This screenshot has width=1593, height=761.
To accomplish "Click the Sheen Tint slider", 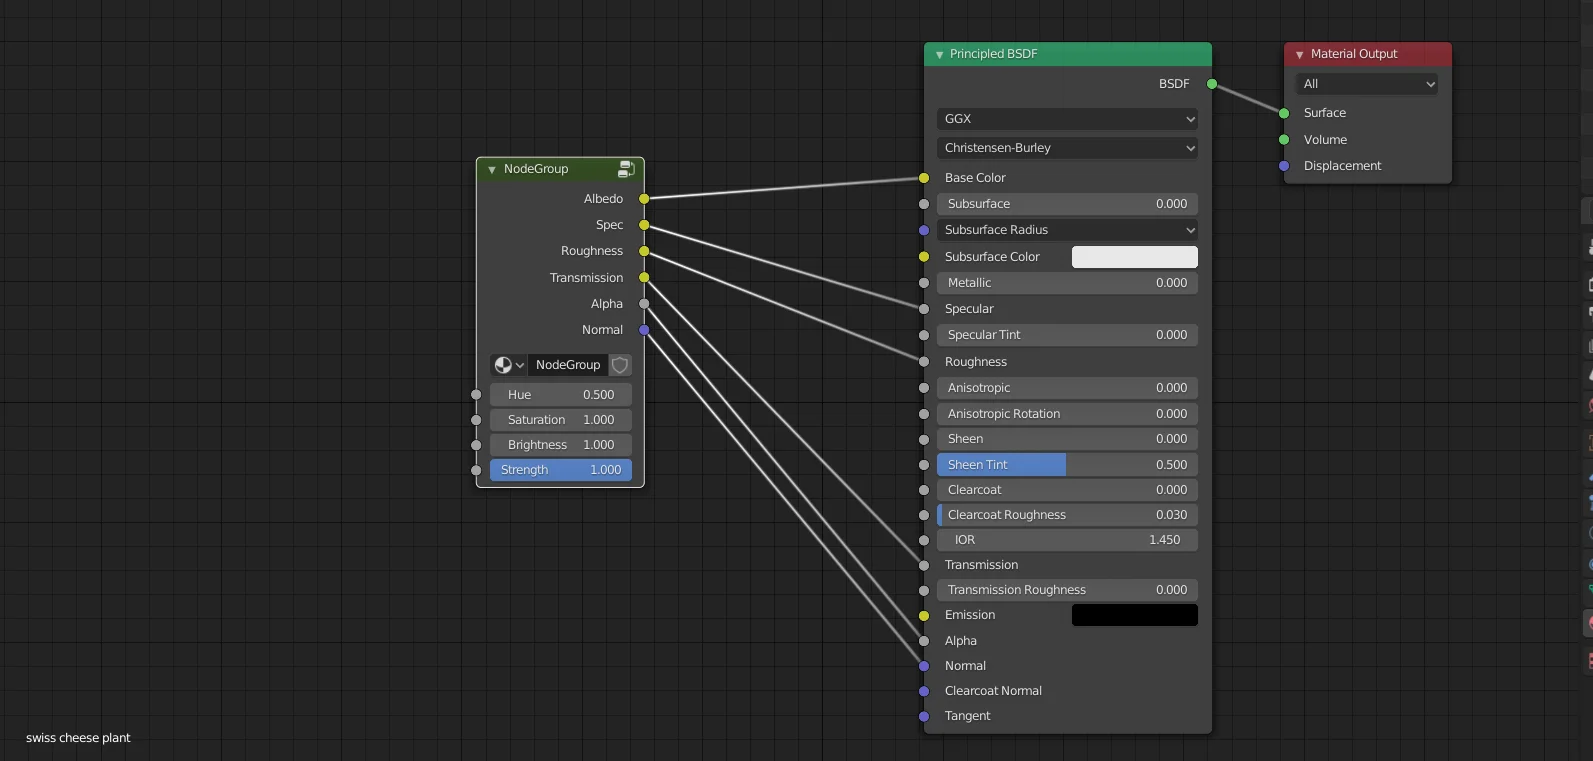I will (1067, 465).
